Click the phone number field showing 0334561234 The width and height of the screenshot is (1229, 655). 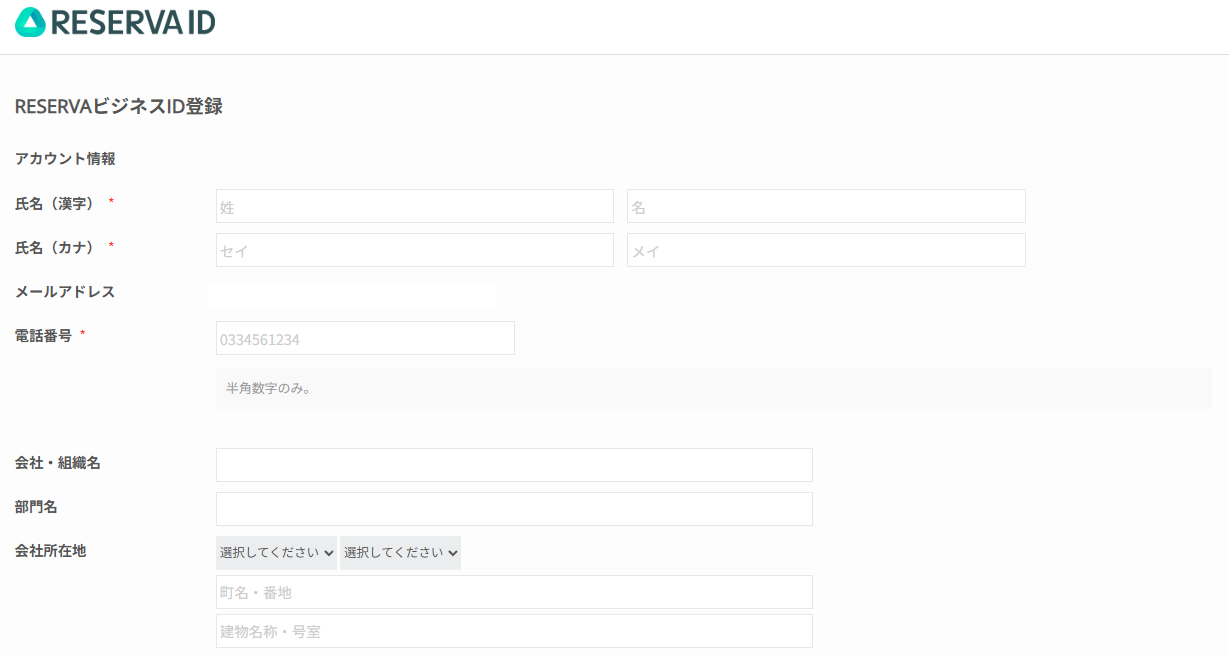365,338
